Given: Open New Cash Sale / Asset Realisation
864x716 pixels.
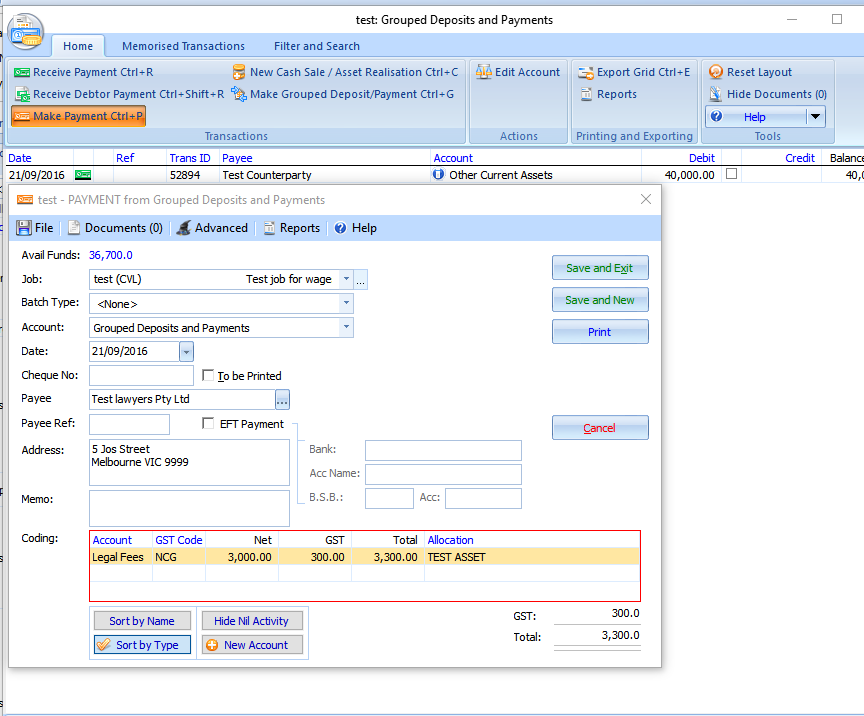Looking at the screenshot, I should coord(239,73).
